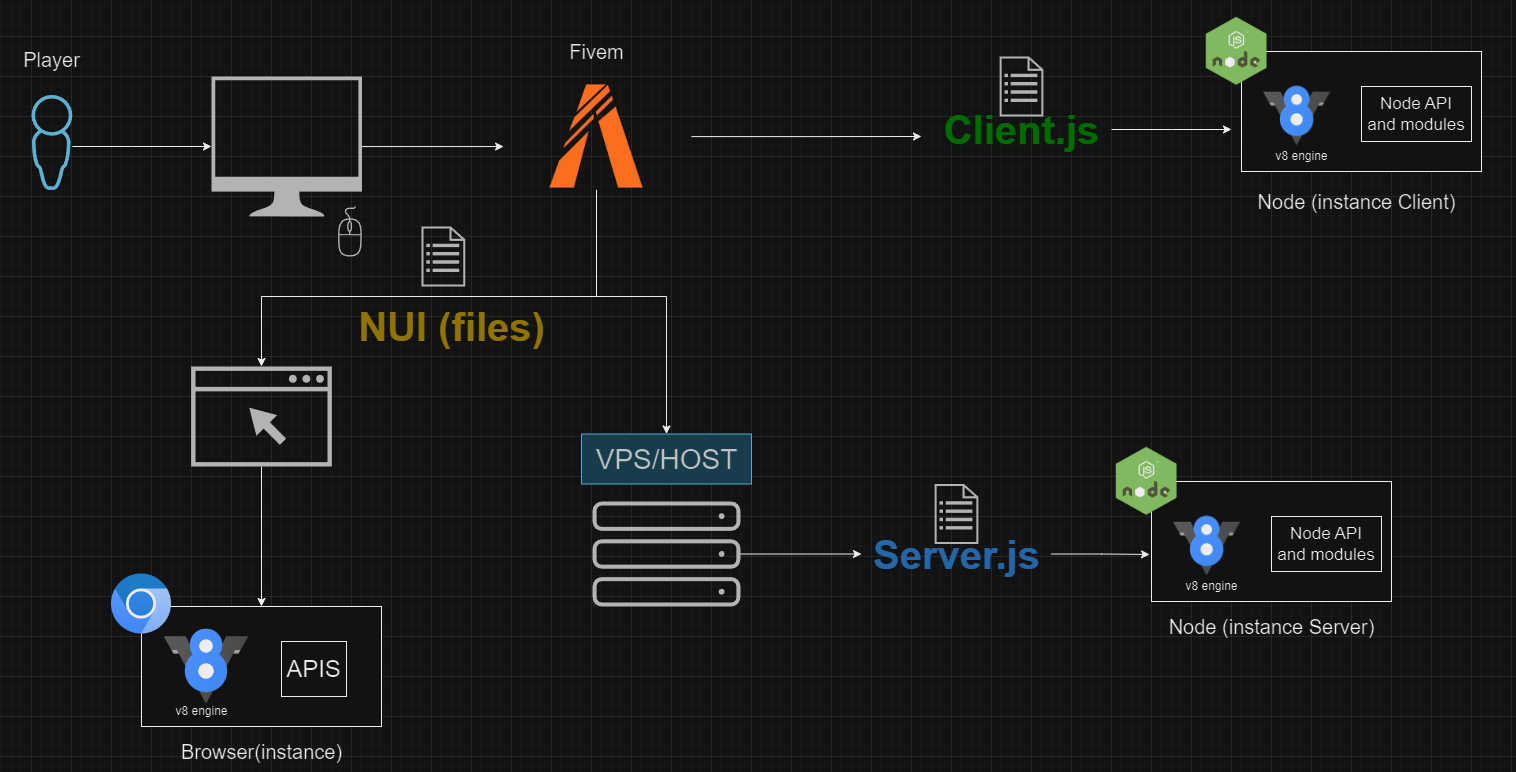Select the document icon above NUI (files)
Image resolution: width=1516 pixels, height=772 pixels.
click(442, 257)
